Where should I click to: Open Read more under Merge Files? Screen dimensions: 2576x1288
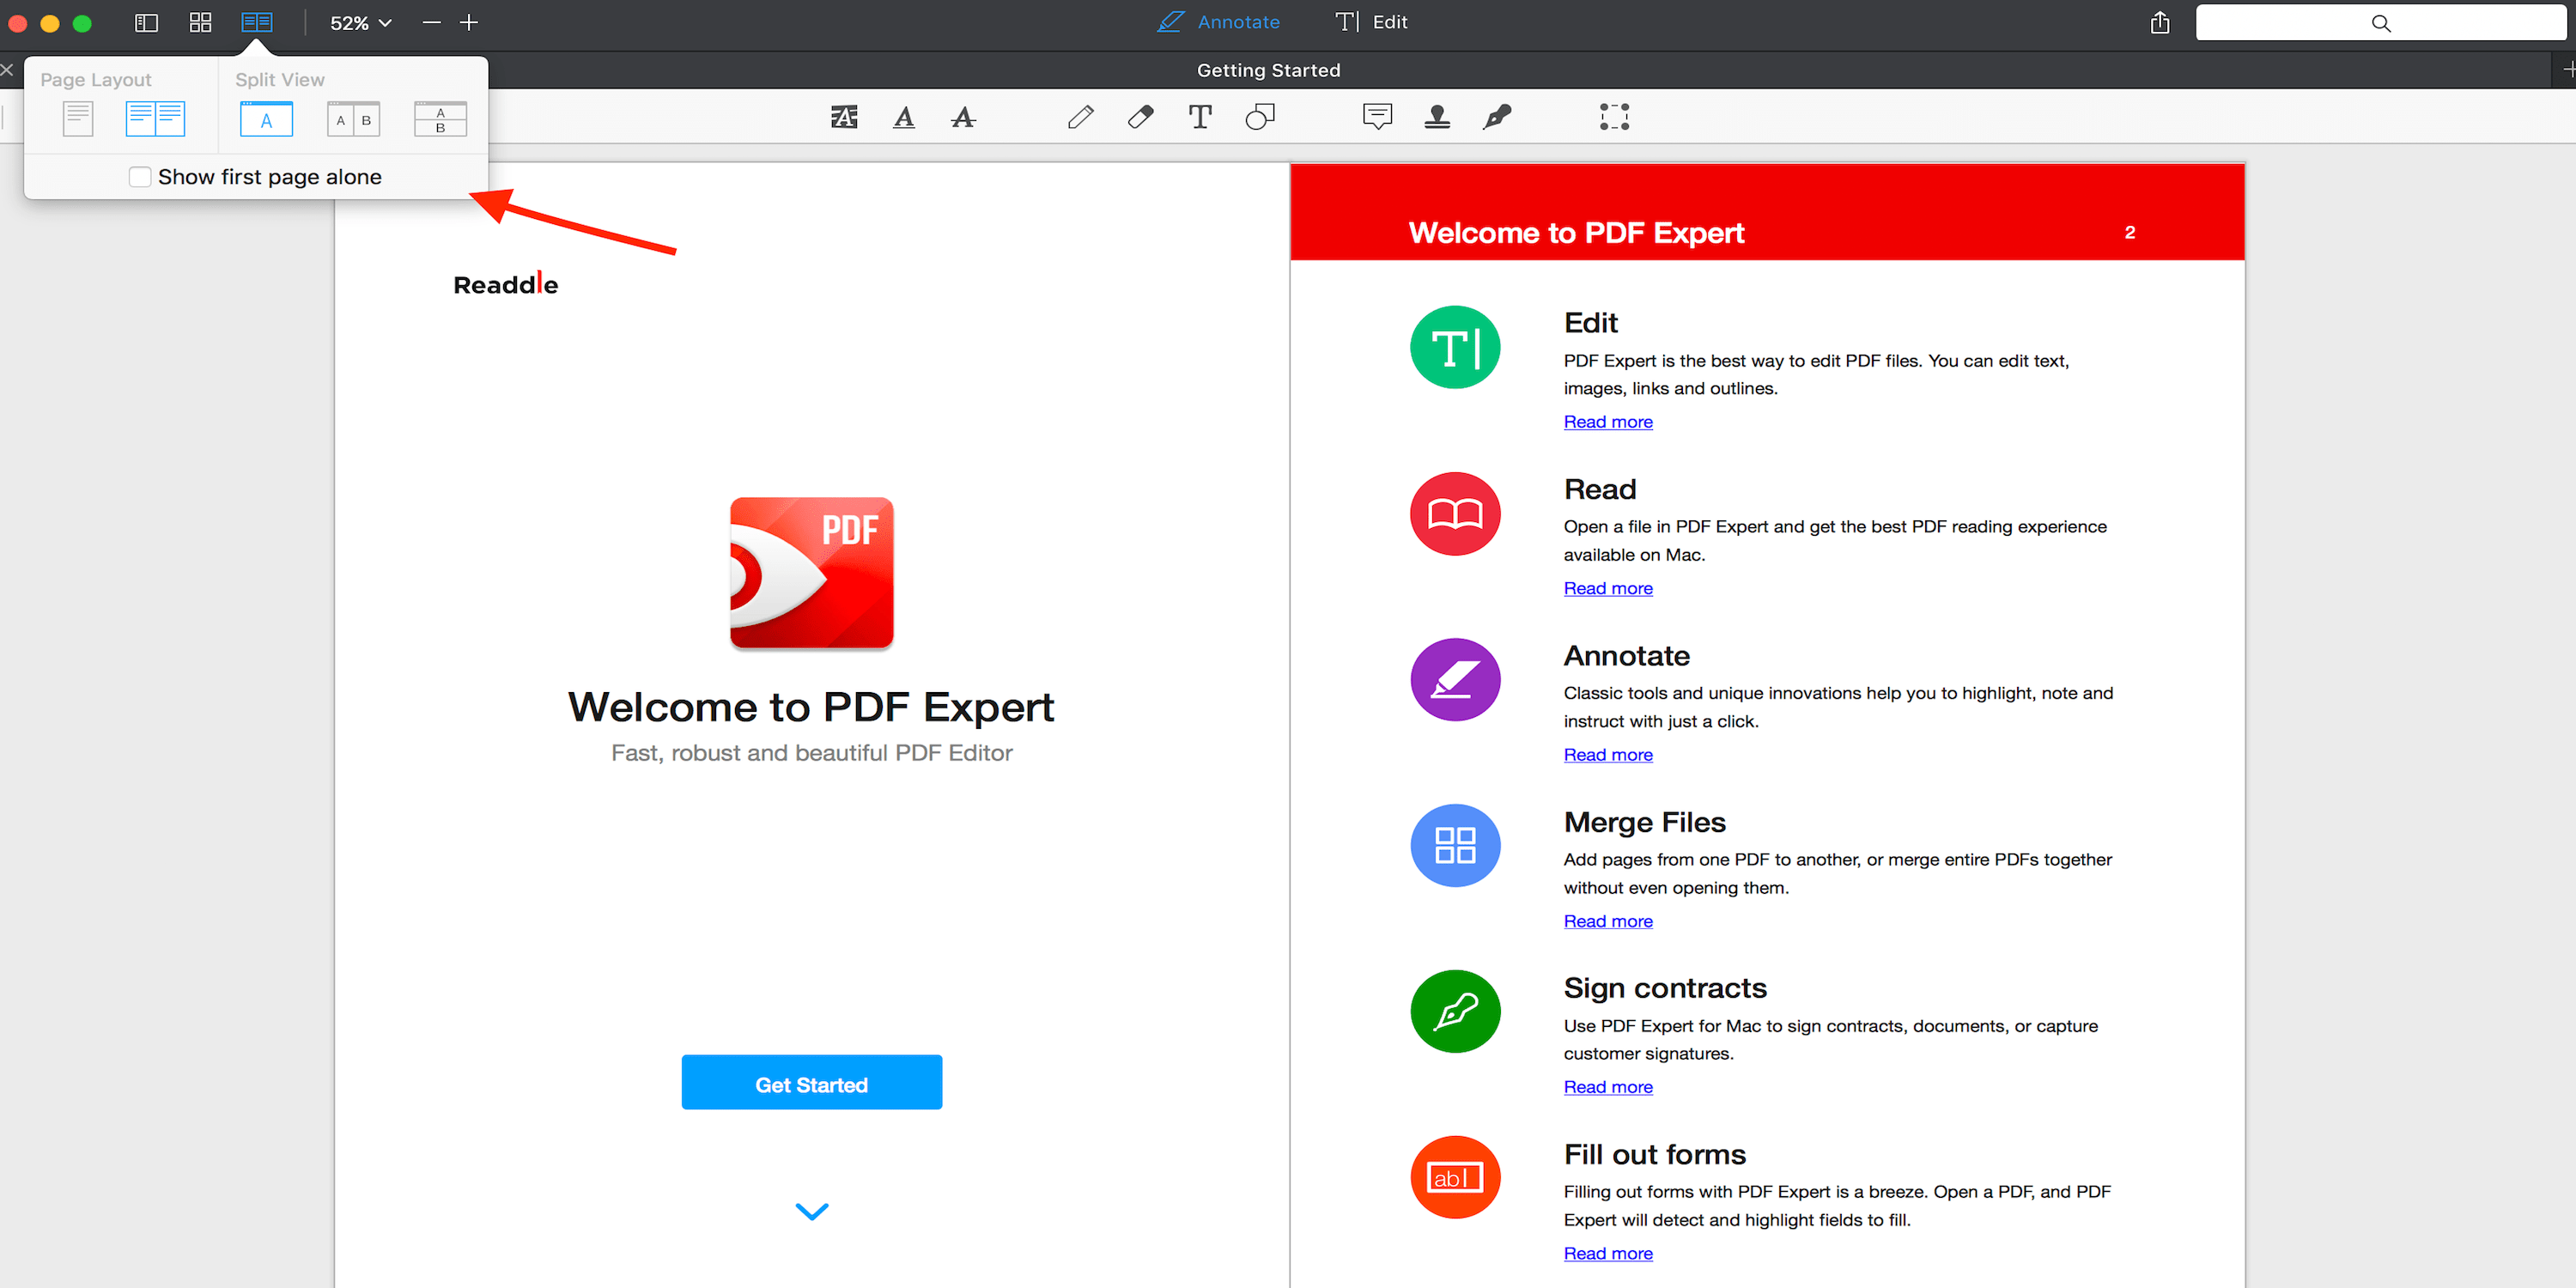coord(1607,921)
